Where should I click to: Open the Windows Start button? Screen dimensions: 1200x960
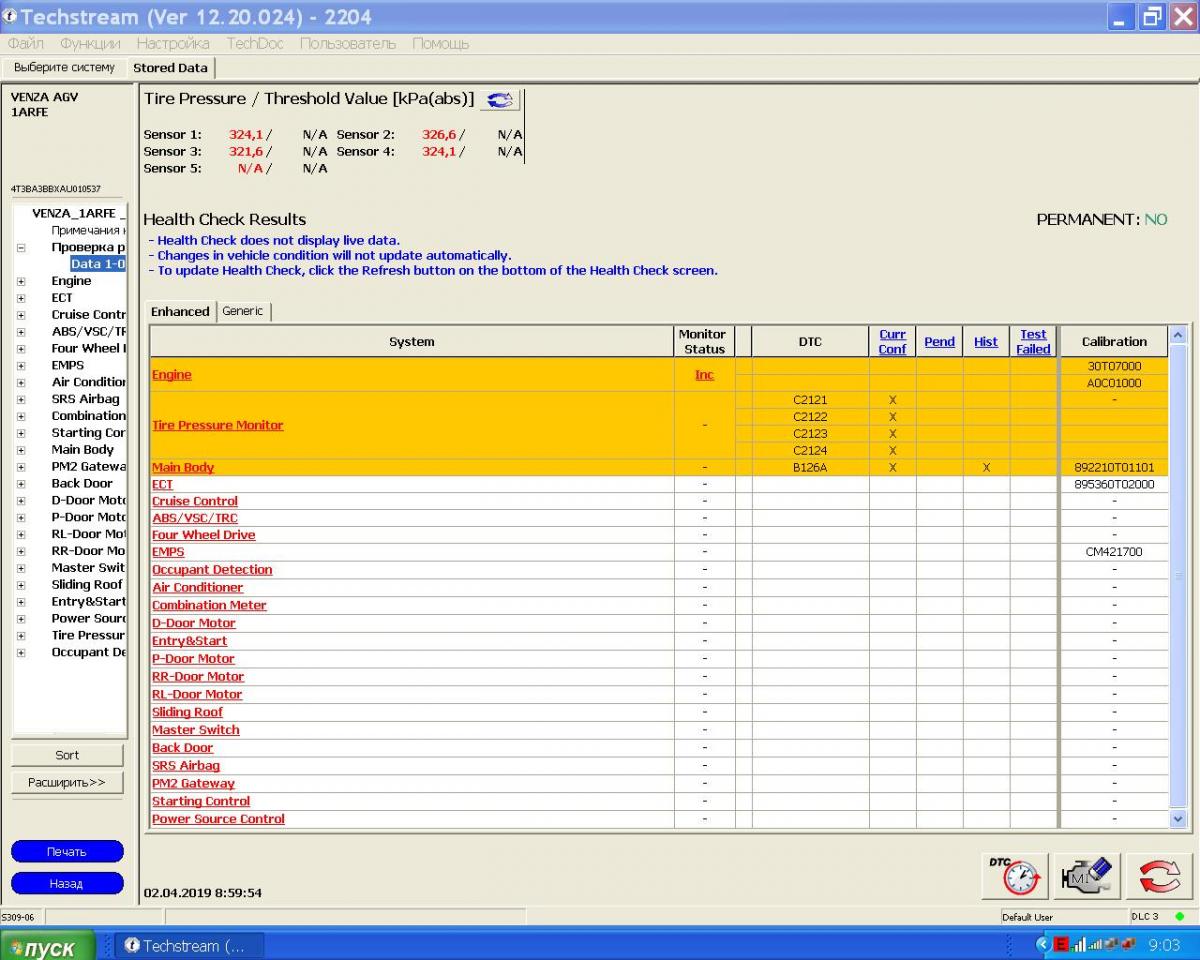pos(48,946)
